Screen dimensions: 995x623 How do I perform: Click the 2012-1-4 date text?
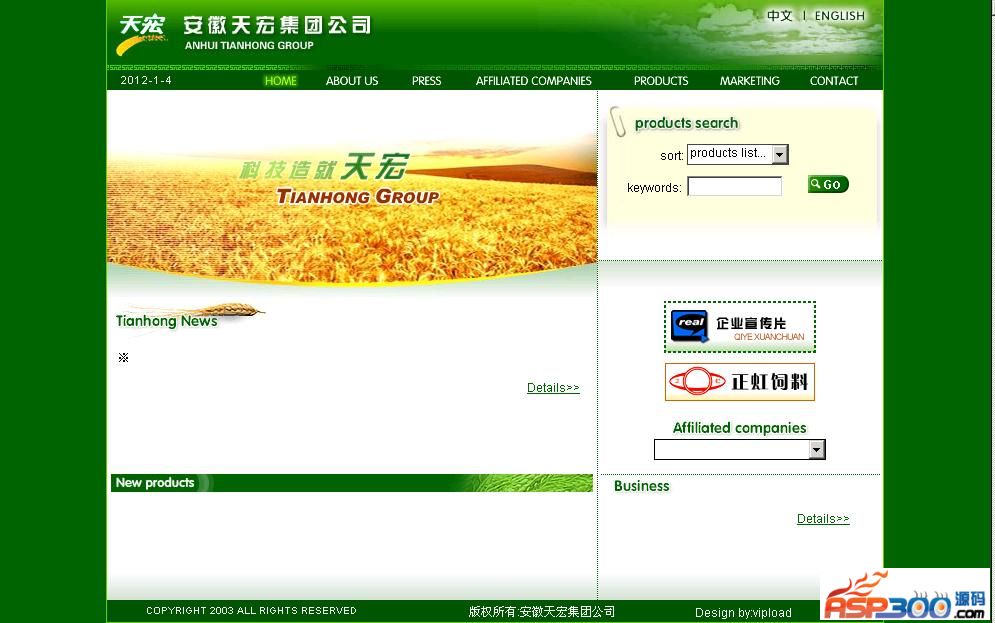[x=146, y=81]
